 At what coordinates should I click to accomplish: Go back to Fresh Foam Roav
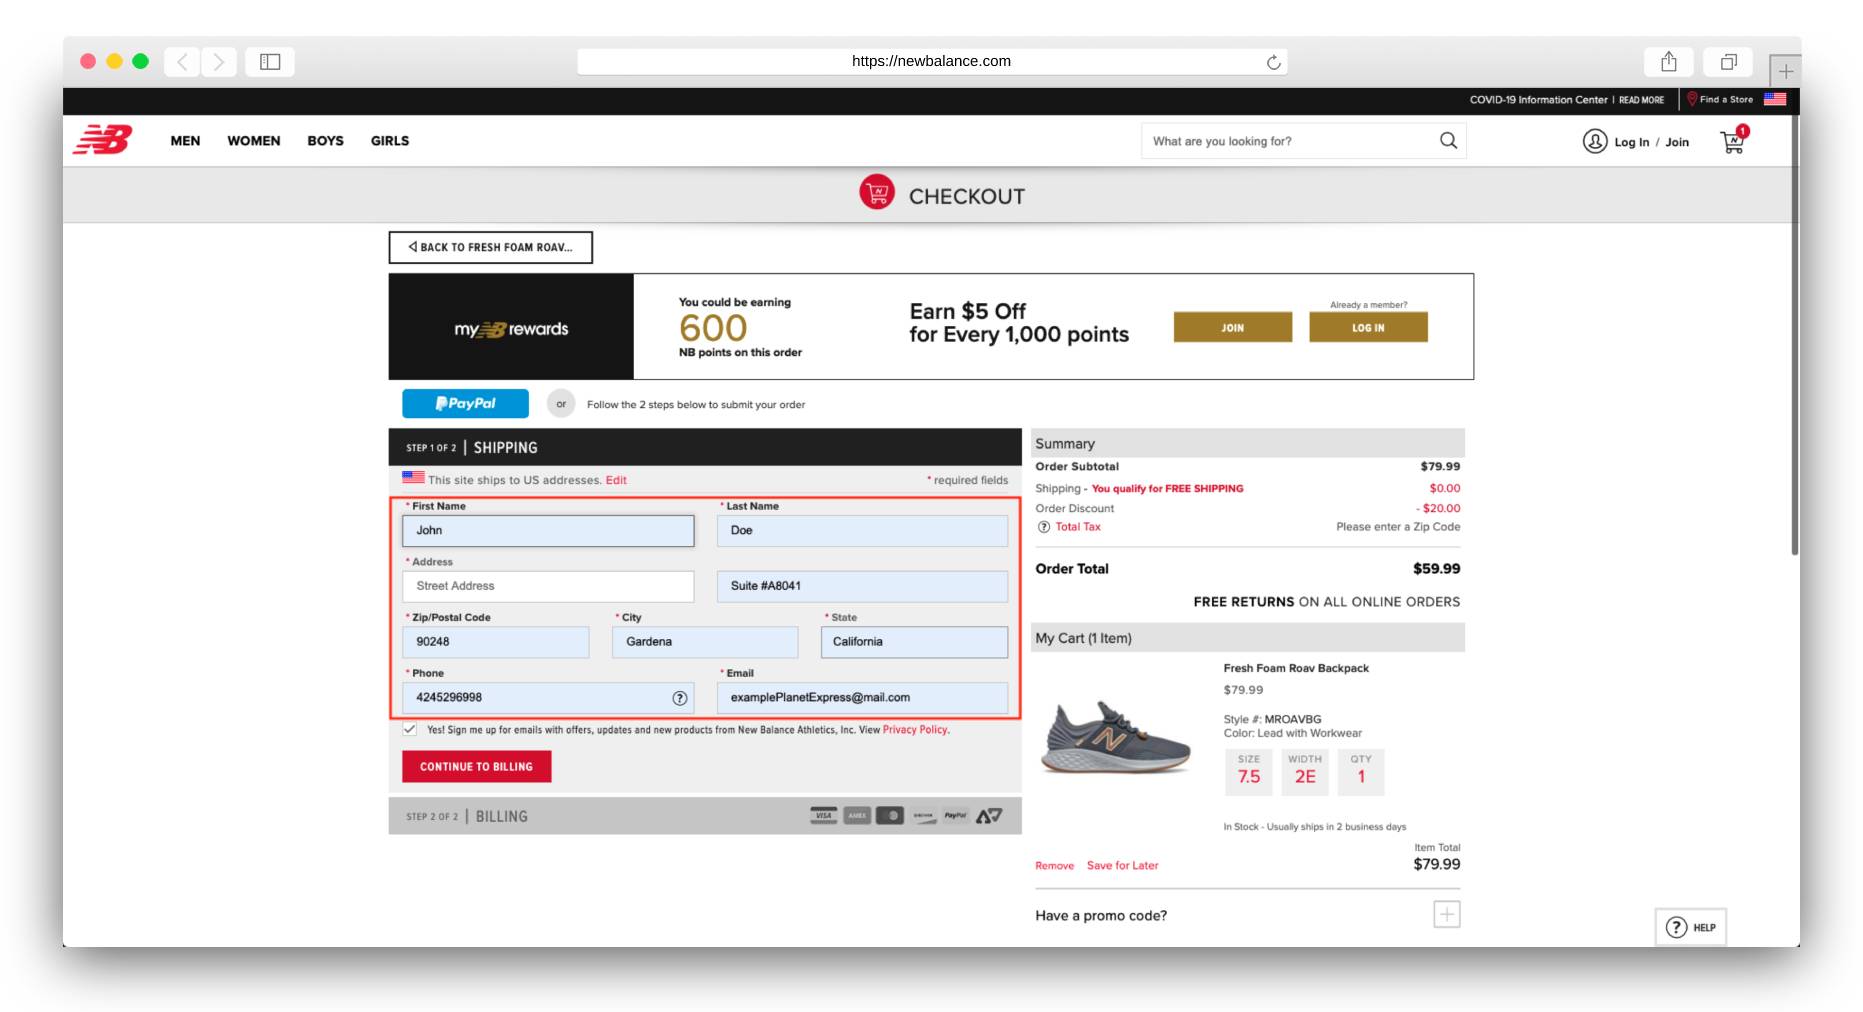490,247
